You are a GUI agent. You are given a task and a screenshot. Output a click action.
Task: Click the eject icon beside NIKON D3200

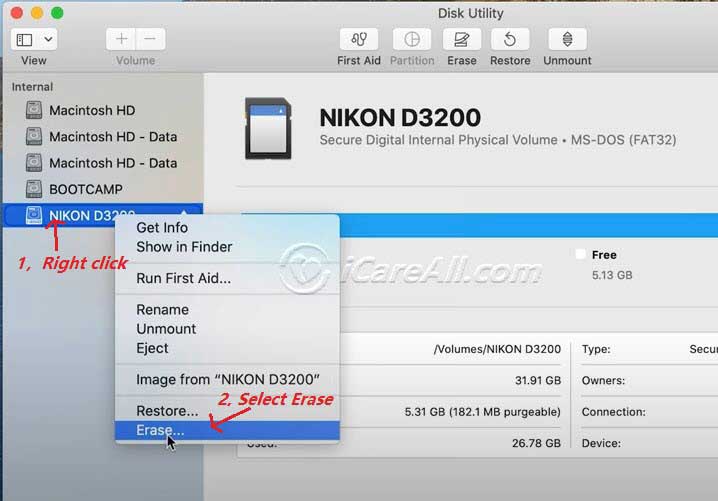[x=184, y=212]
